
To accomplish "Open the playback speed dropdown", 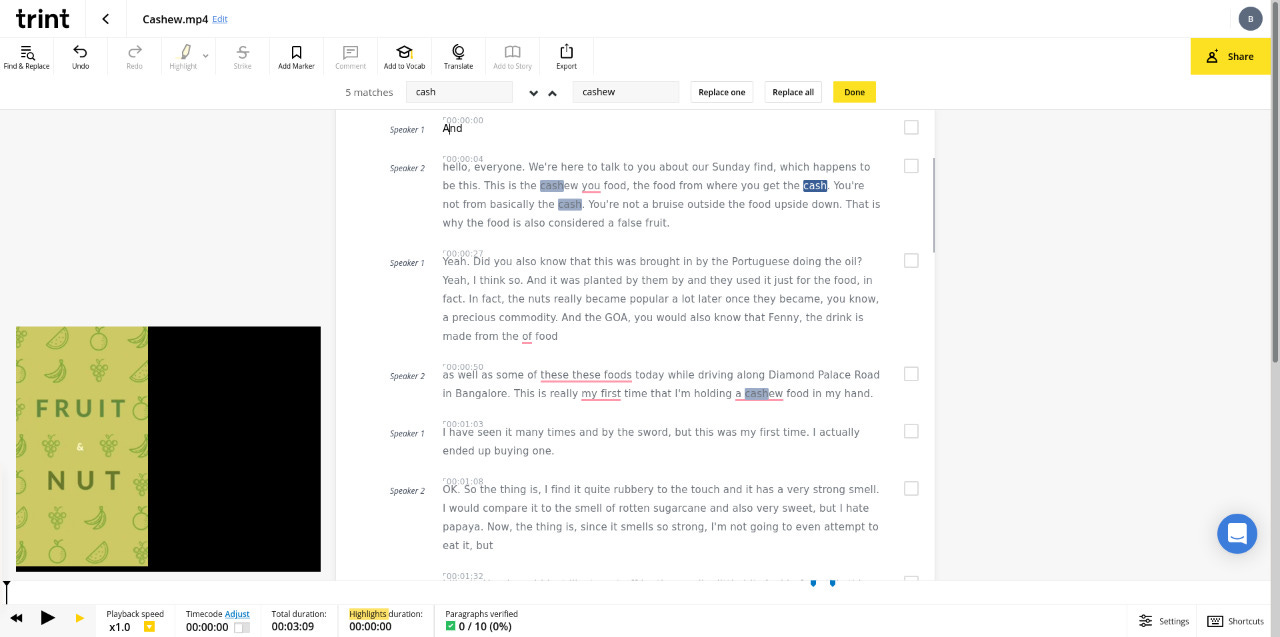I will [149, 627].
